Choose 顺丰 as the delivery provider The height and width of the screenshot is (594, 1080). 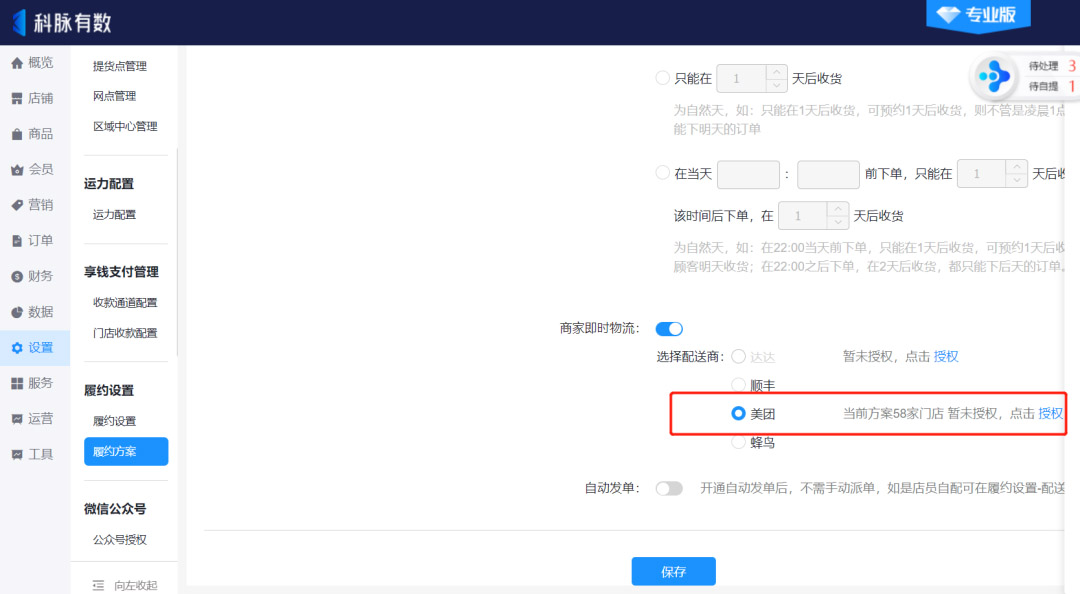738,385
